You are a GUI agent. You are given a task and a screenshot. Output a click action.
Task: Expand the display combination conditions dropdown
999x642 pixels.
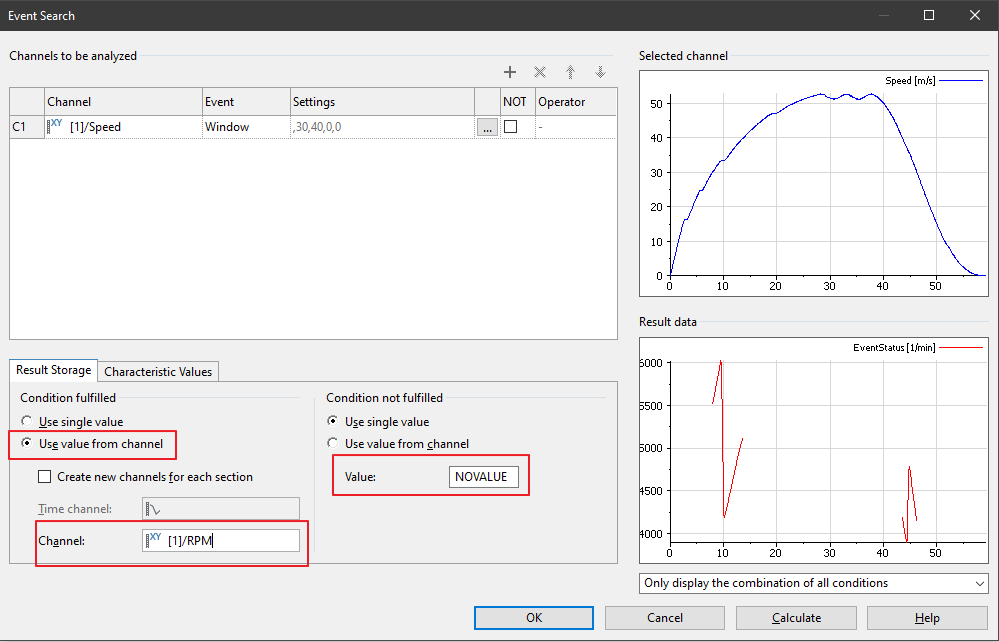[812, 583]
